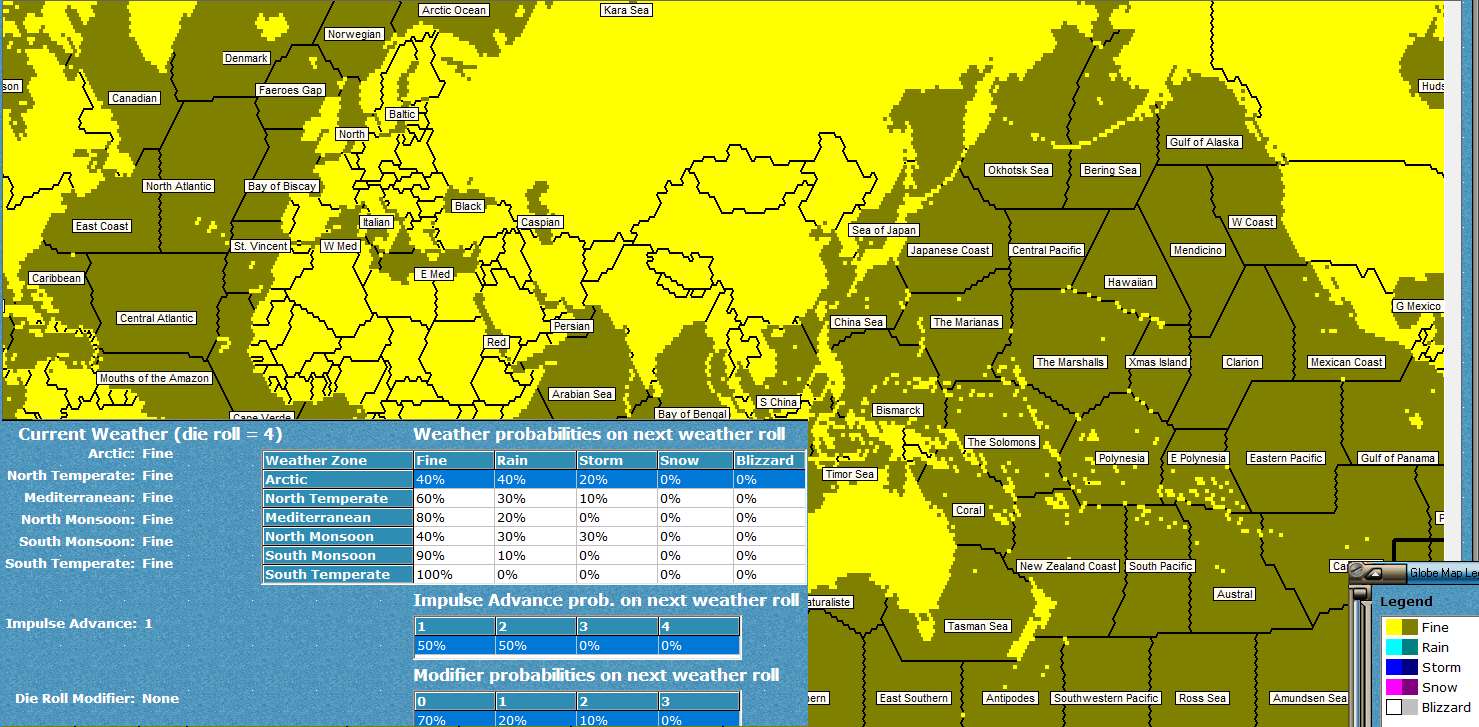Image resolution: width=1479 pixels, height=727 pixels.
Task: Click the Blizzard color swatch in the Legend
Action: [1401, 707]
